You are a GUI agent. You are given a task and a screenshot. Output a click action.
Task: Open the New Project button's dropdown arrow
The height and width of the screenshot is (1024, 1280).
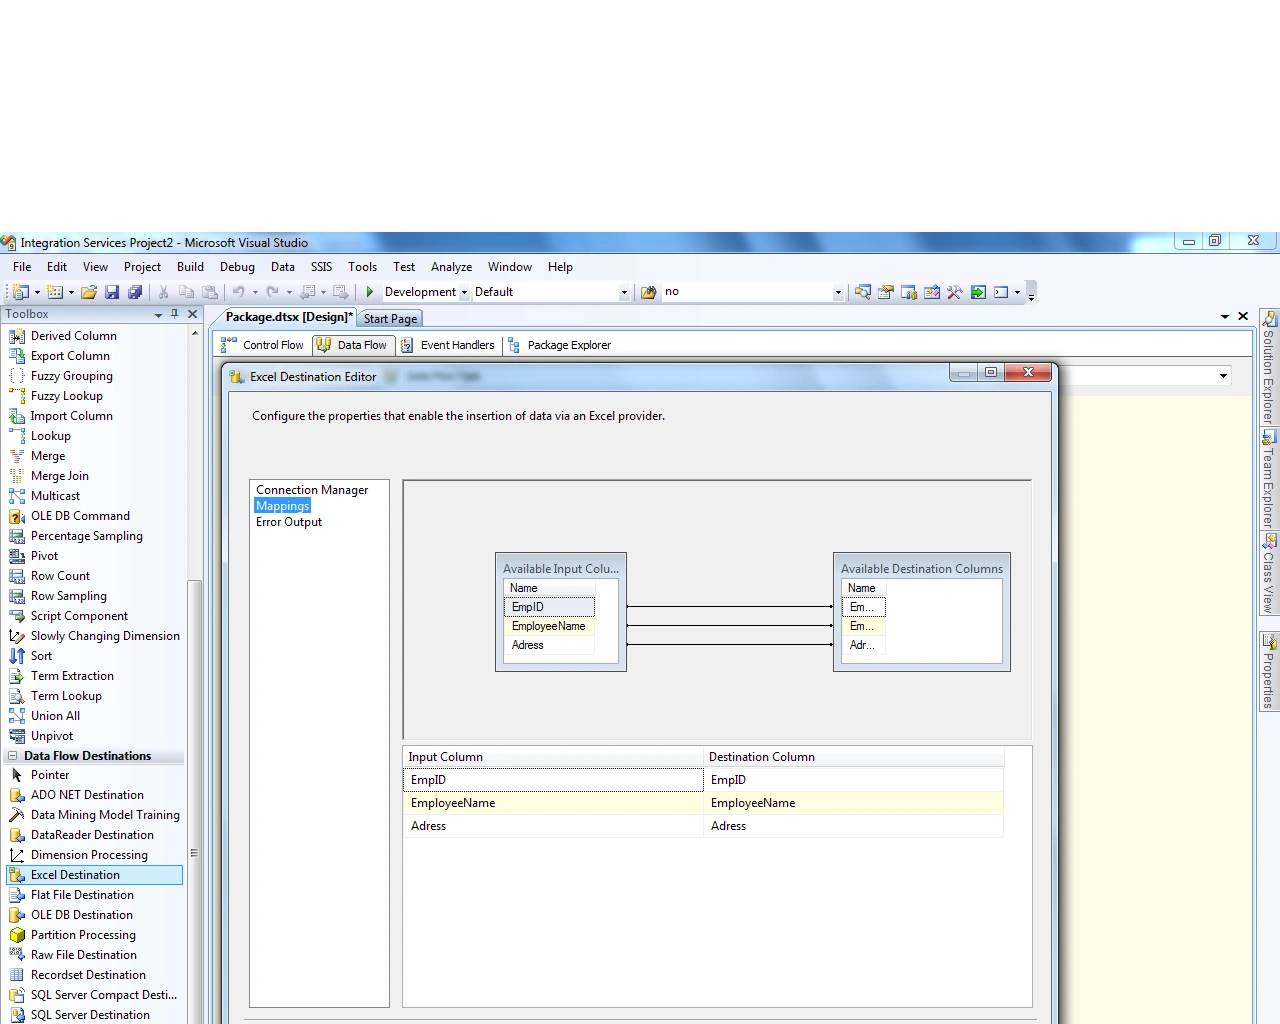coord(37,292)
